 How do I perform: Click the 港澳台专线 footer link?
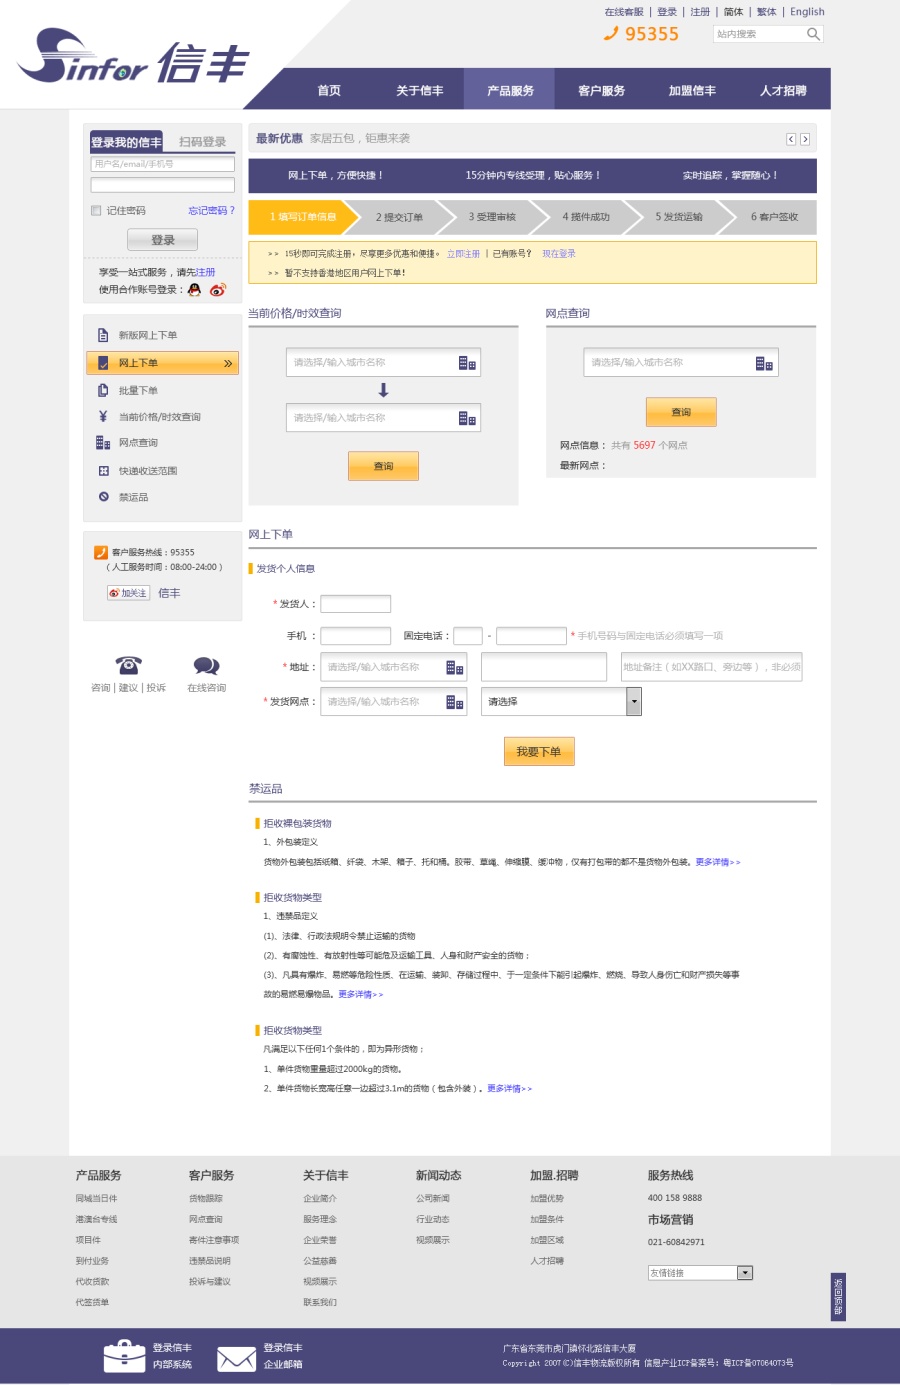point(96,1219)
